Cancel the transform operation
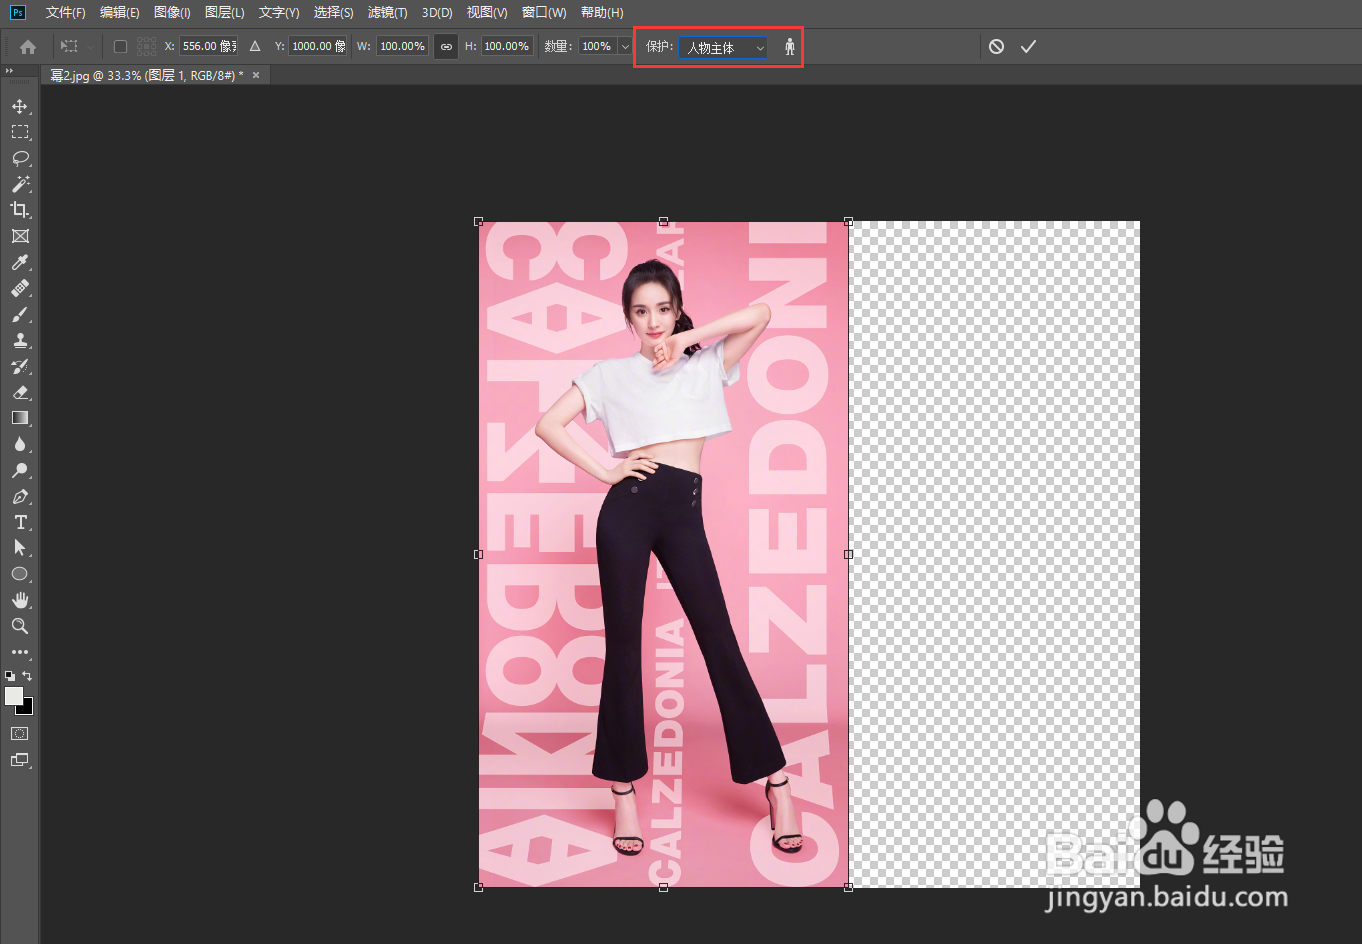The height and width of the screenshot is (944, 1362). click(x=996, y=47)
